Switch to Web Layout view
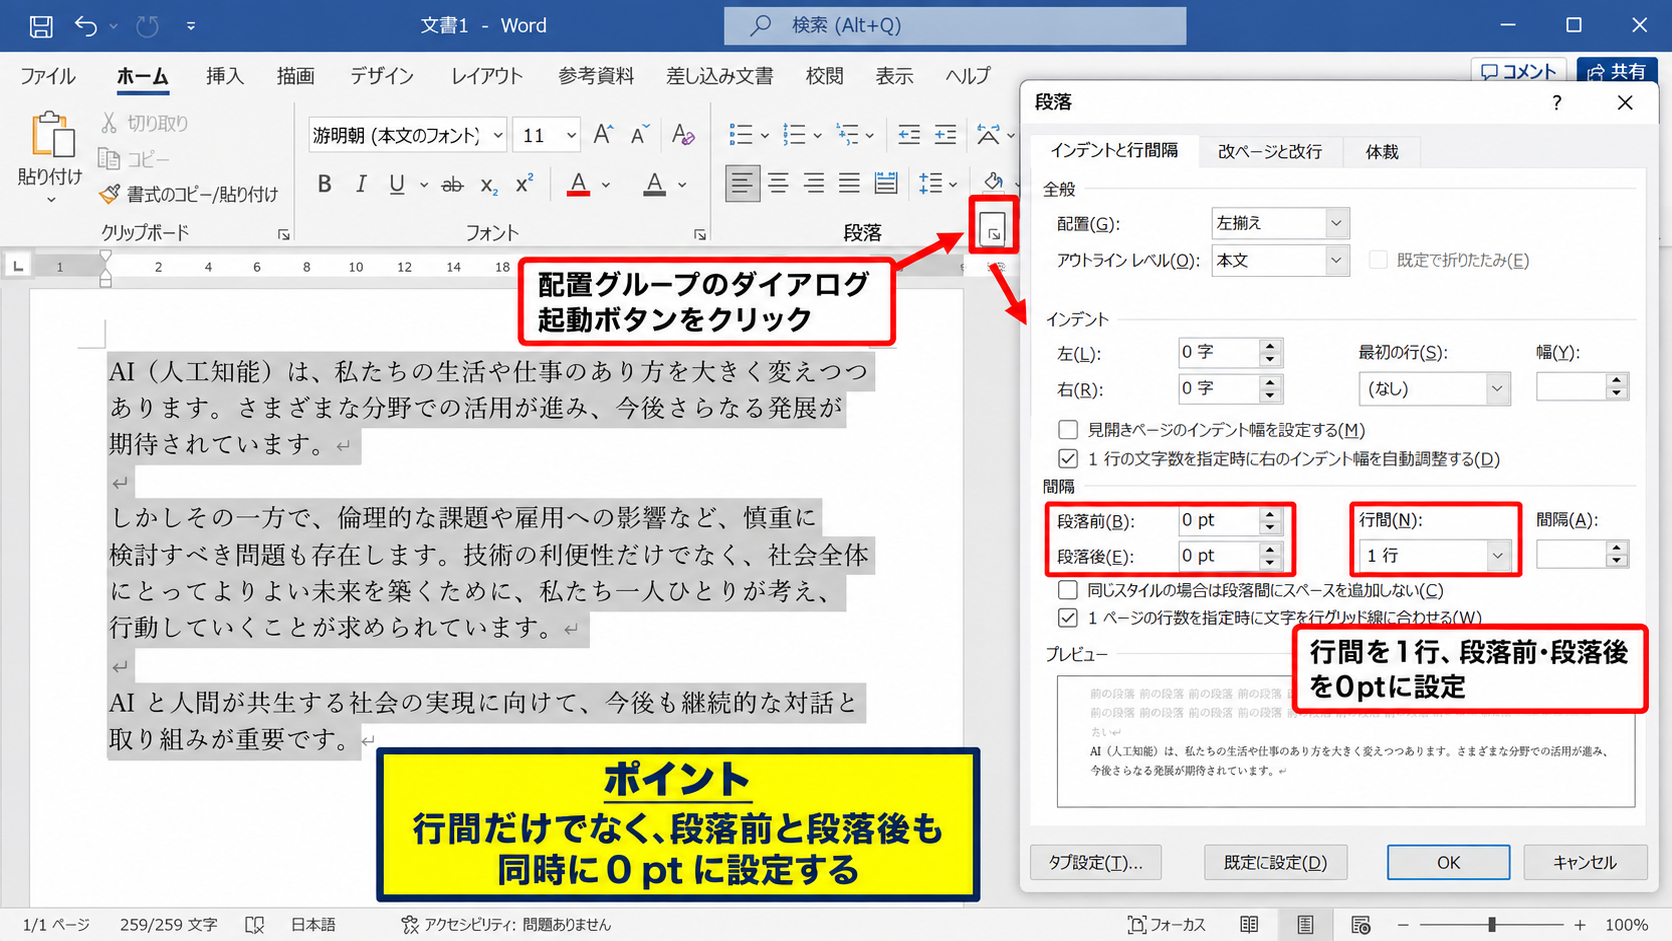 click(x=1361, y=925)
